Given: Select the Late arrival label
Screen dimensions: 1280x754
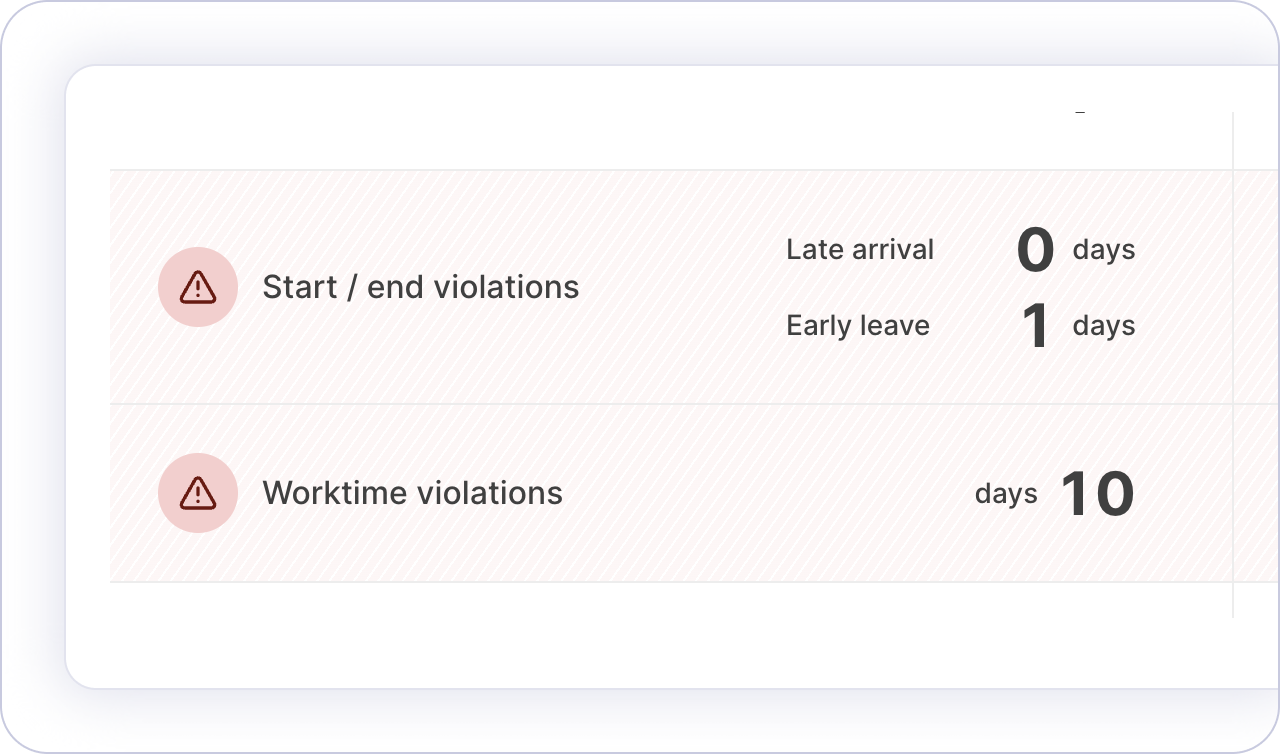Looking at the screenshot, I should 860,249.
